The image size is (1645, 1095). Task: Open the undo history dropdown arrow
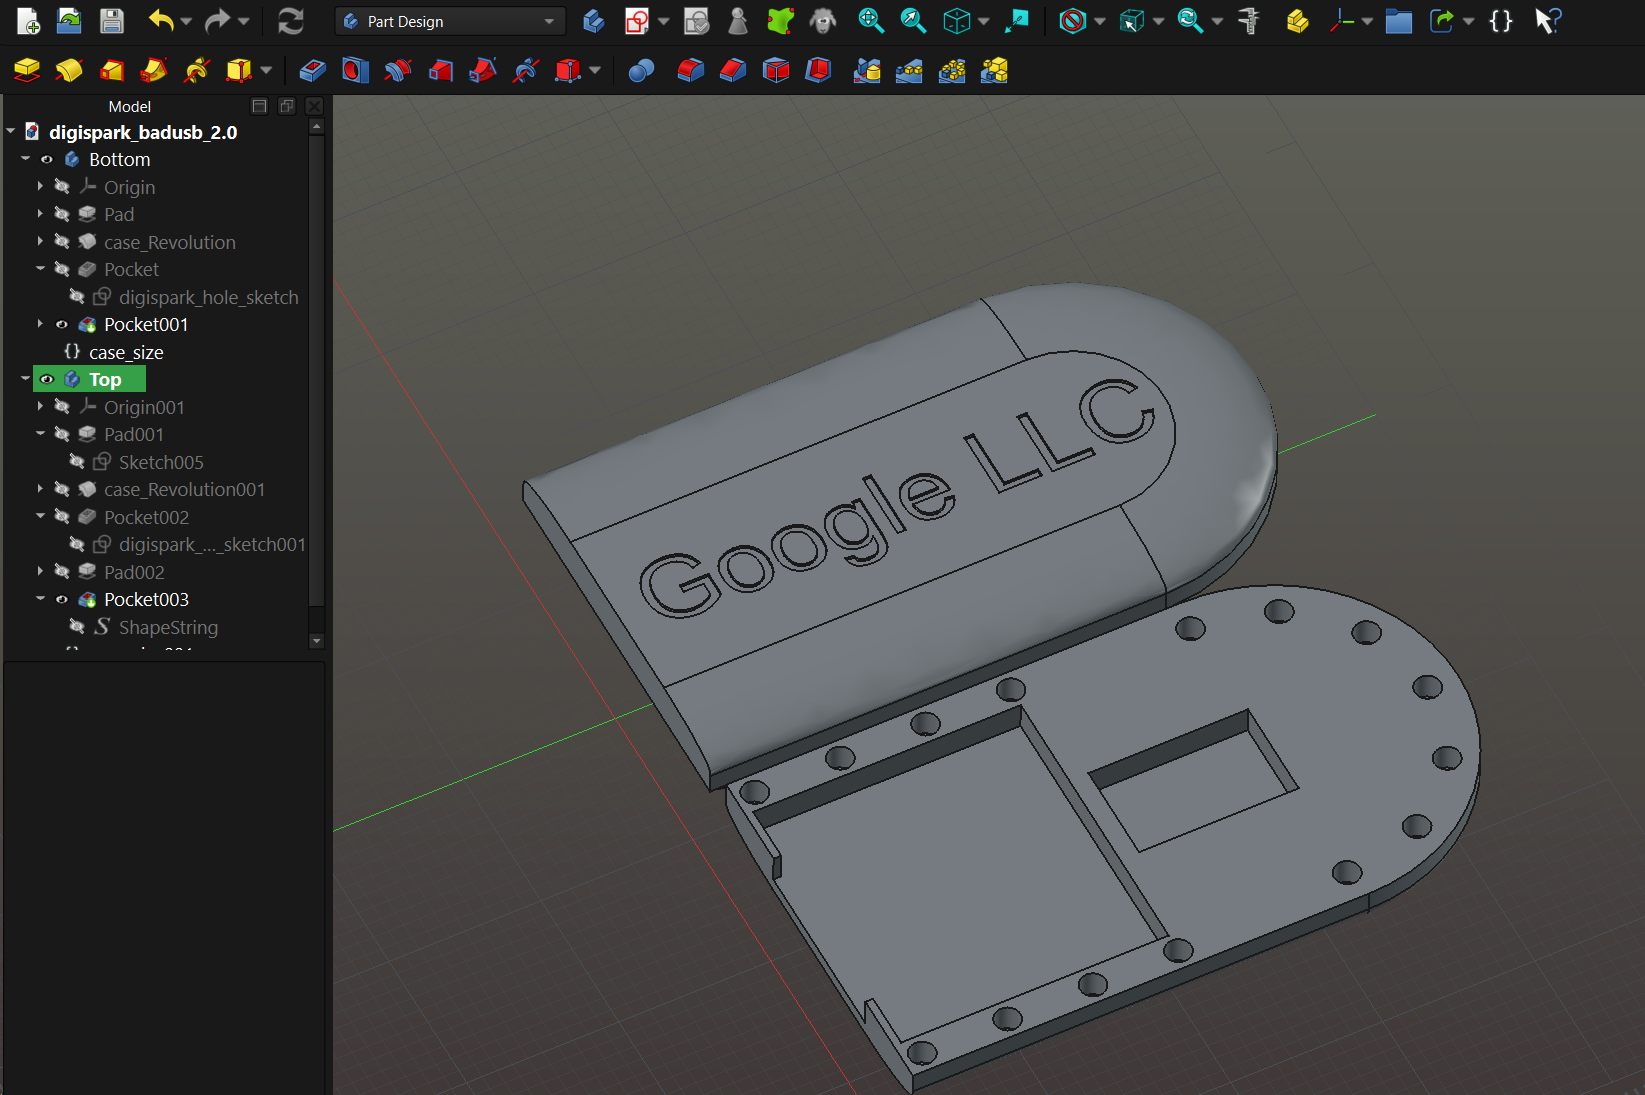tap(186, 21)
